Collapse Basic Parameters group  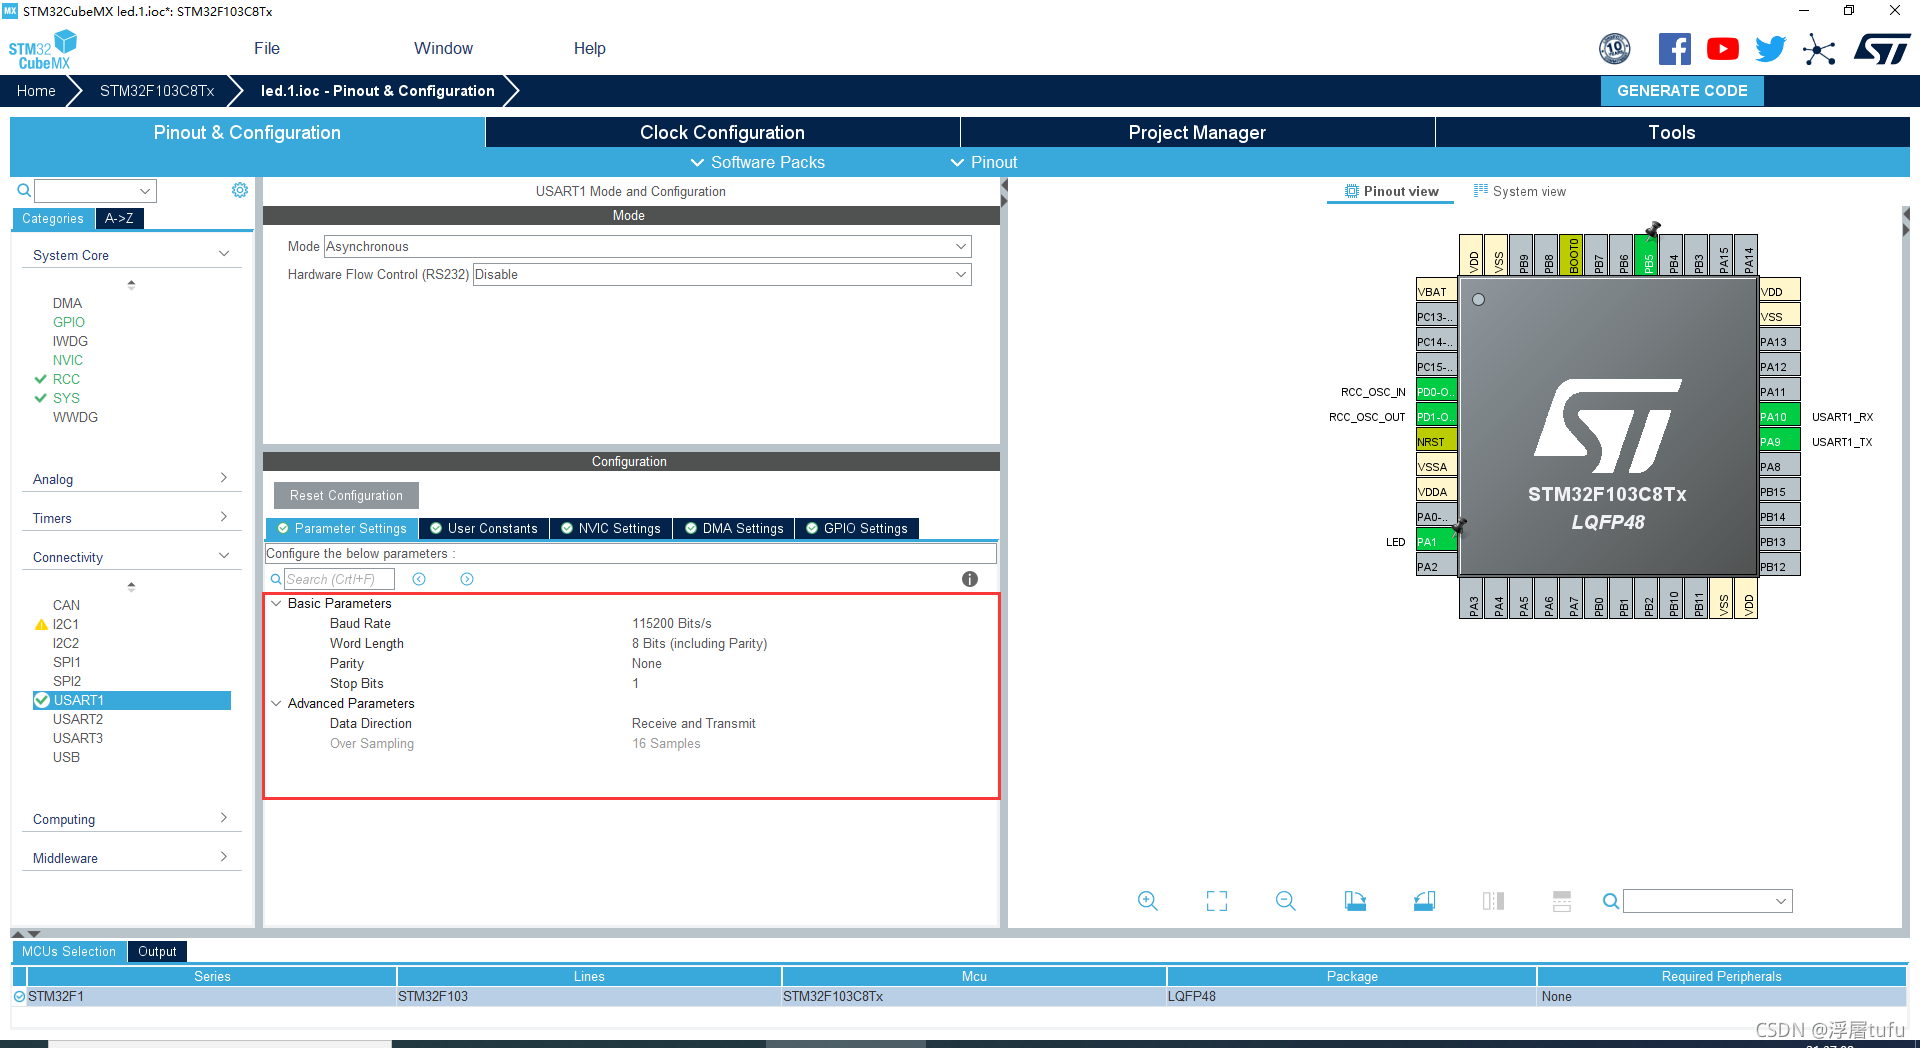(x=276, y=603)
